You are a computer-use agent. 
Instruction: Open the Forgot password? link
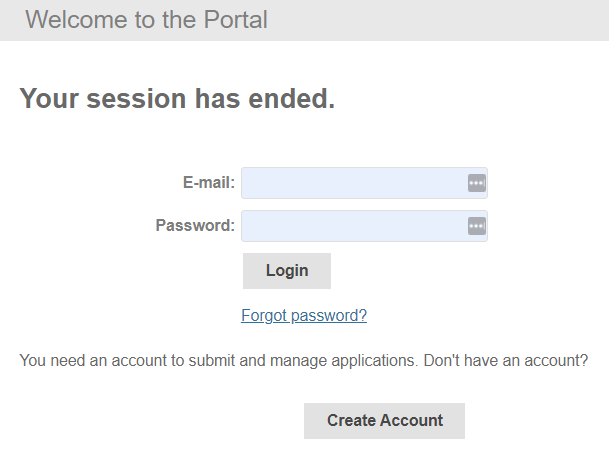[304, 316]
